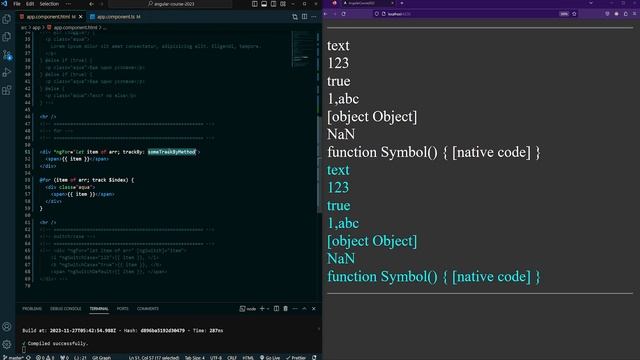Open the File menu
Screen dimensions: 640x360
[17, 4]
